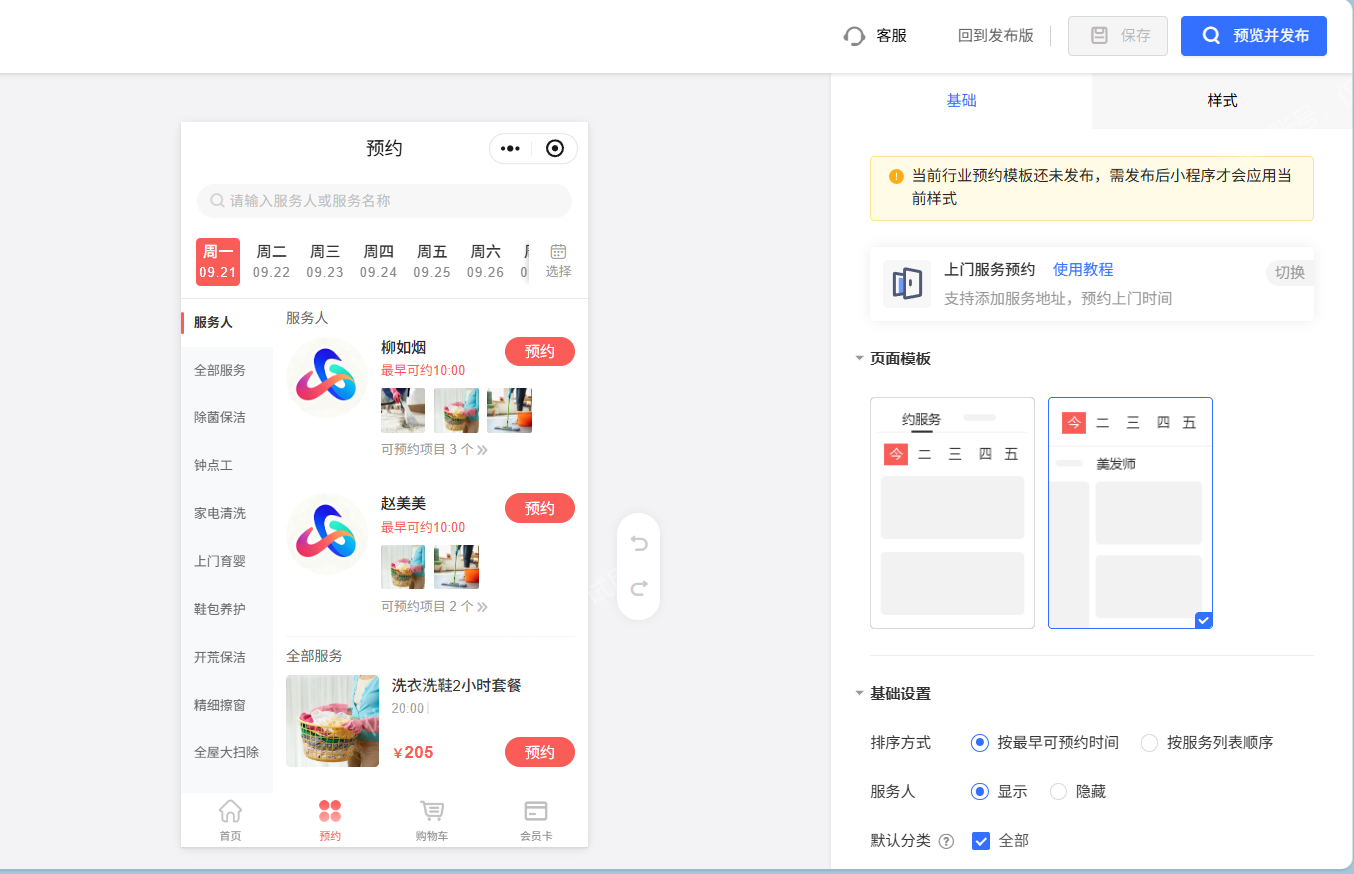Switch to the 基础 tab
This screenshot has width=1354, height=874.
click(961, 101)
